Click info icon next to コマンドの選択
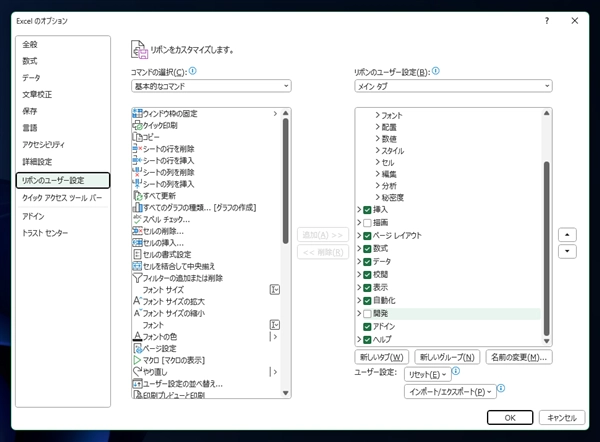Screen dimensions: 600x442 coord(192,71)
